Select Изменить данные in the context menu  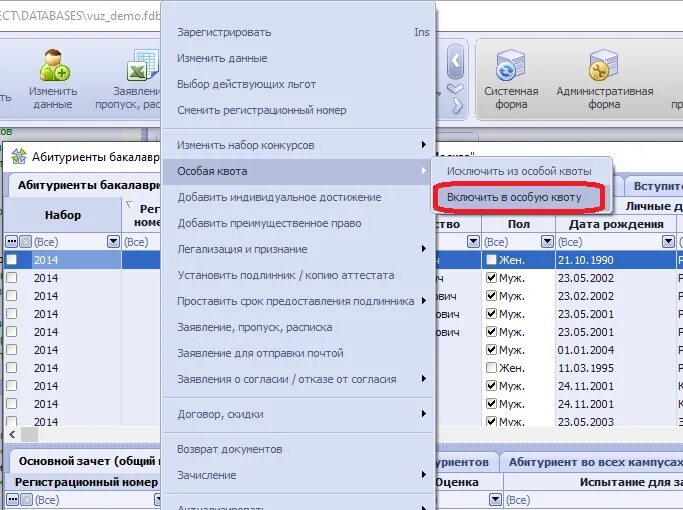[298, 58]
